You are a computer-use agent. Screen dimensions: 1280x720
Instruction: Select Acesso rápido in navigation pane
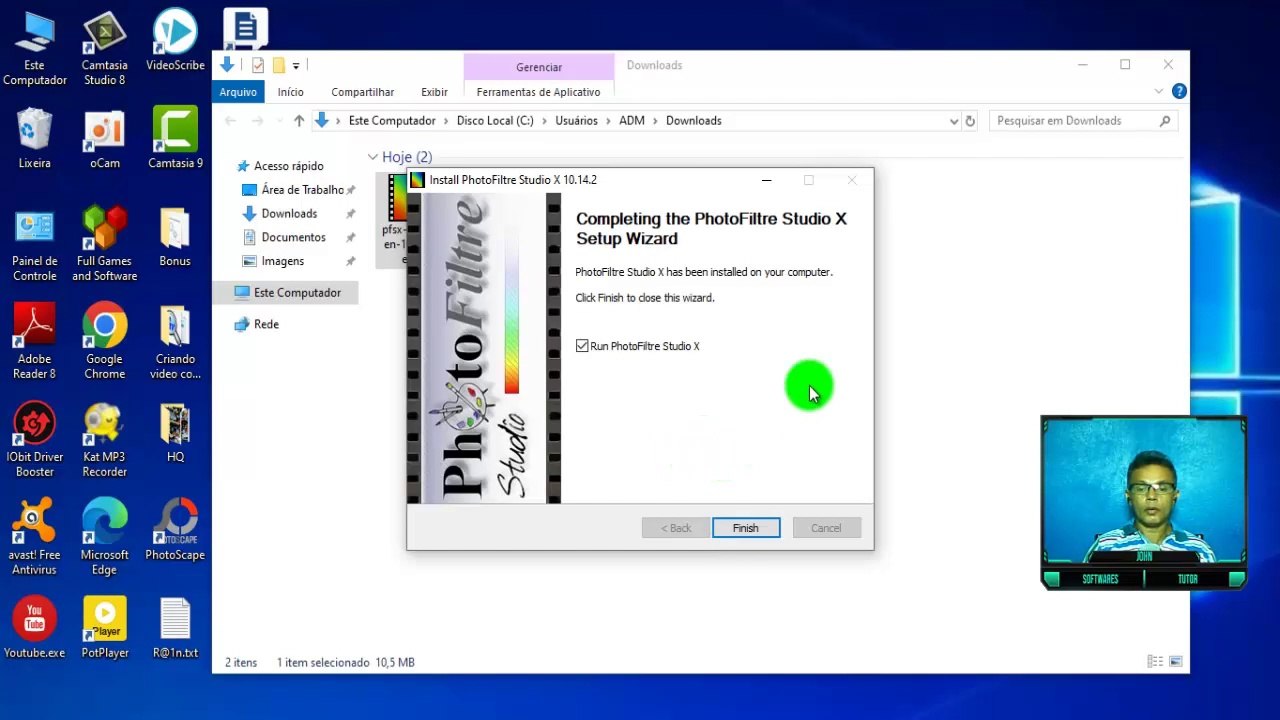pos(288,166)
